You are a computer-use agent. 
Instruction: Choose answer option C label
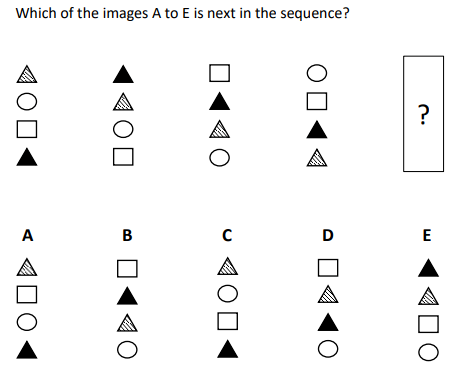(x=227, y=235)
